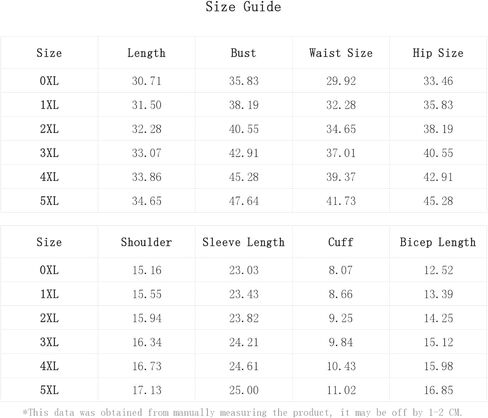This screenshot has height=418, width=488.
Task: Click the 5XL sleeve length value 25.00
Action: coord(244,390)
